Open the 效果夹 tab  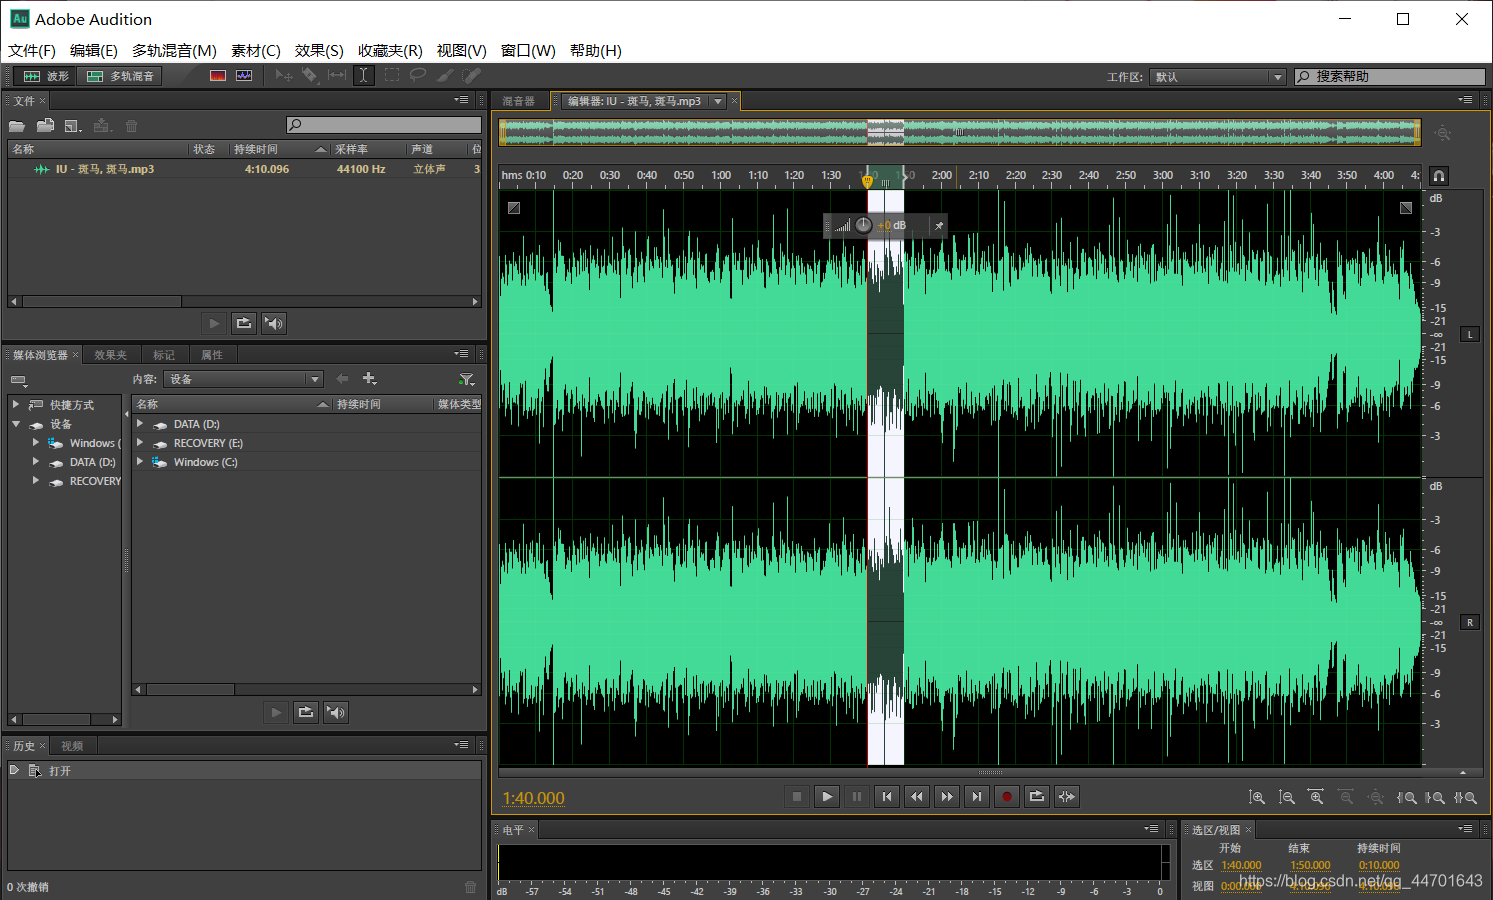(110, 355)
